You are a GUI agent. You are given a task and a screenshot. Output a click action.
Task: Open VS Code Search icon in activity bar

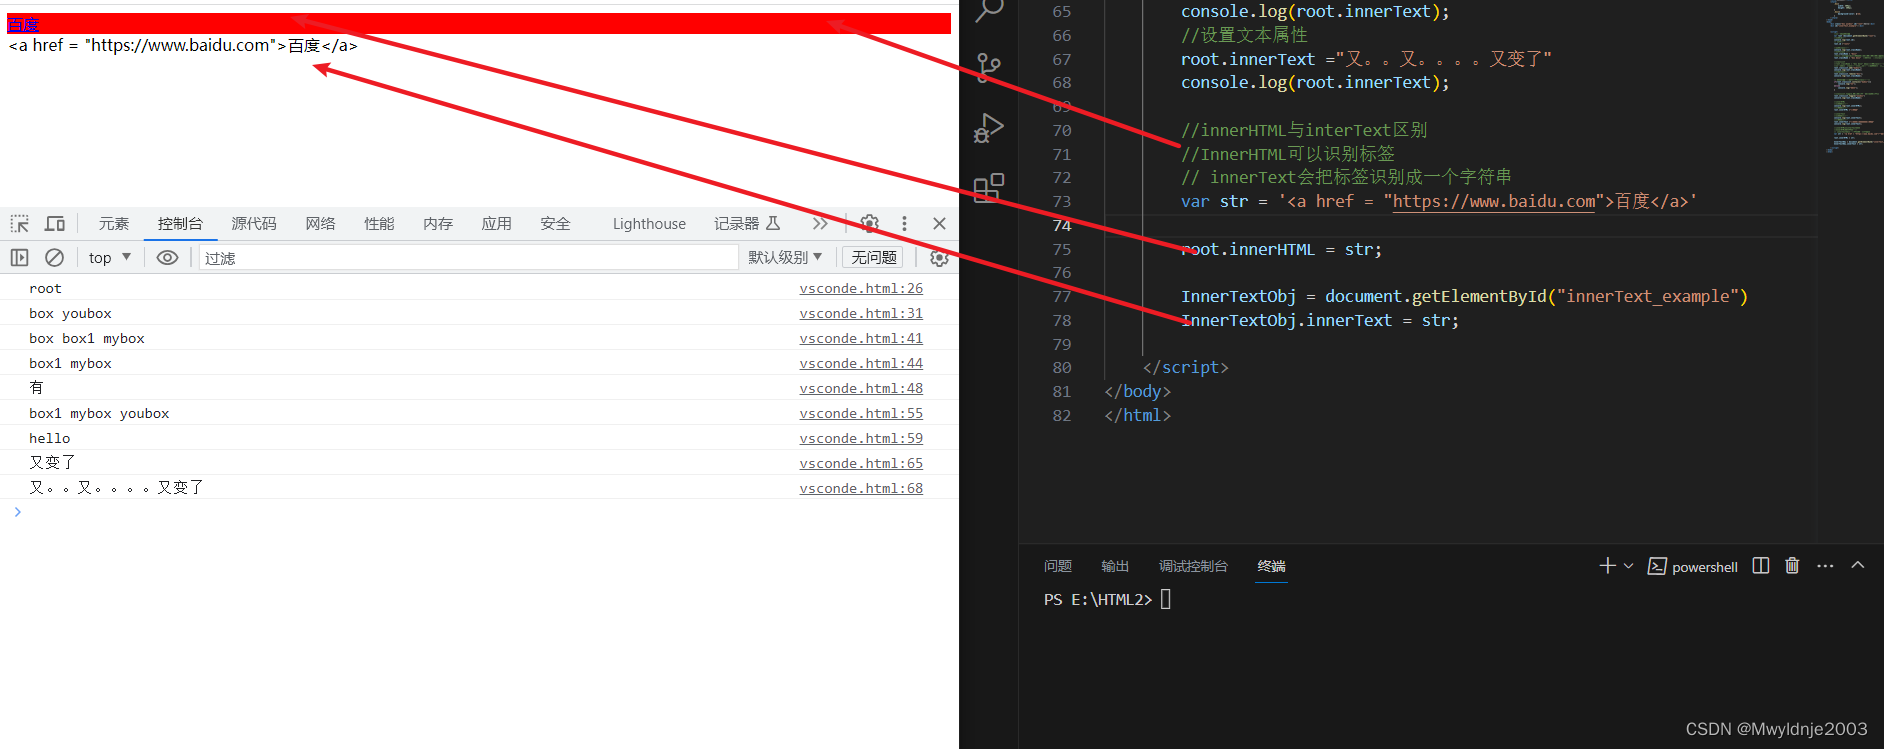pyautogui.click(x=989, y=9)
